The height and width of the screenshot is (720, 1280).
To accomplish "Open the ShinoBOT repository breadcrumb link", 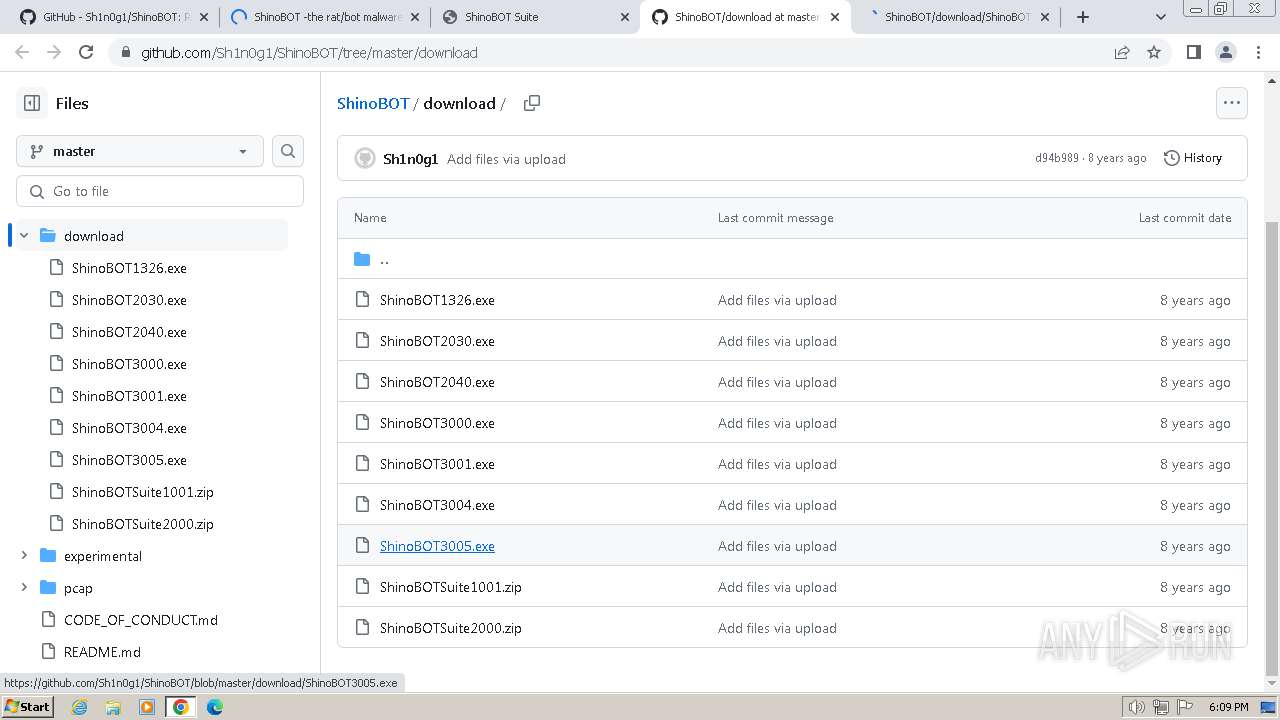I will click(x=373, y=103).
